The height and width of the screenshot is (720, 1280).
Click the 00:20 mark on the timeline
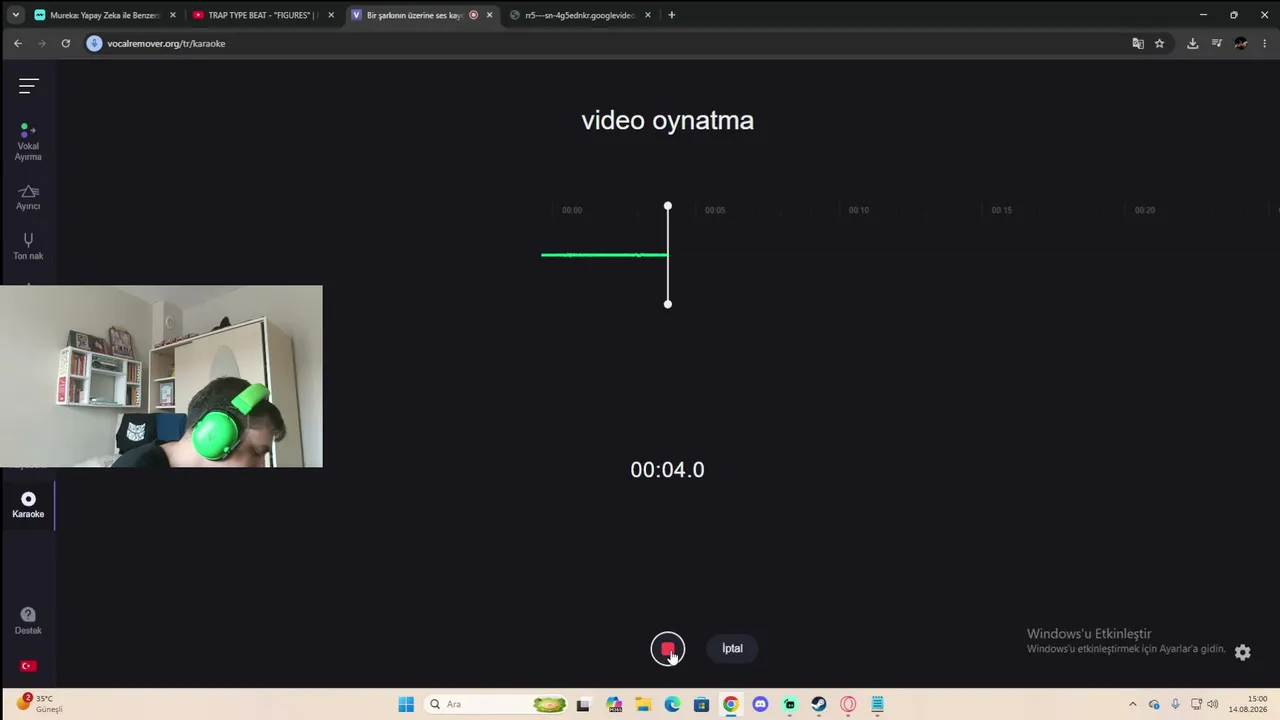point(1144,210)
